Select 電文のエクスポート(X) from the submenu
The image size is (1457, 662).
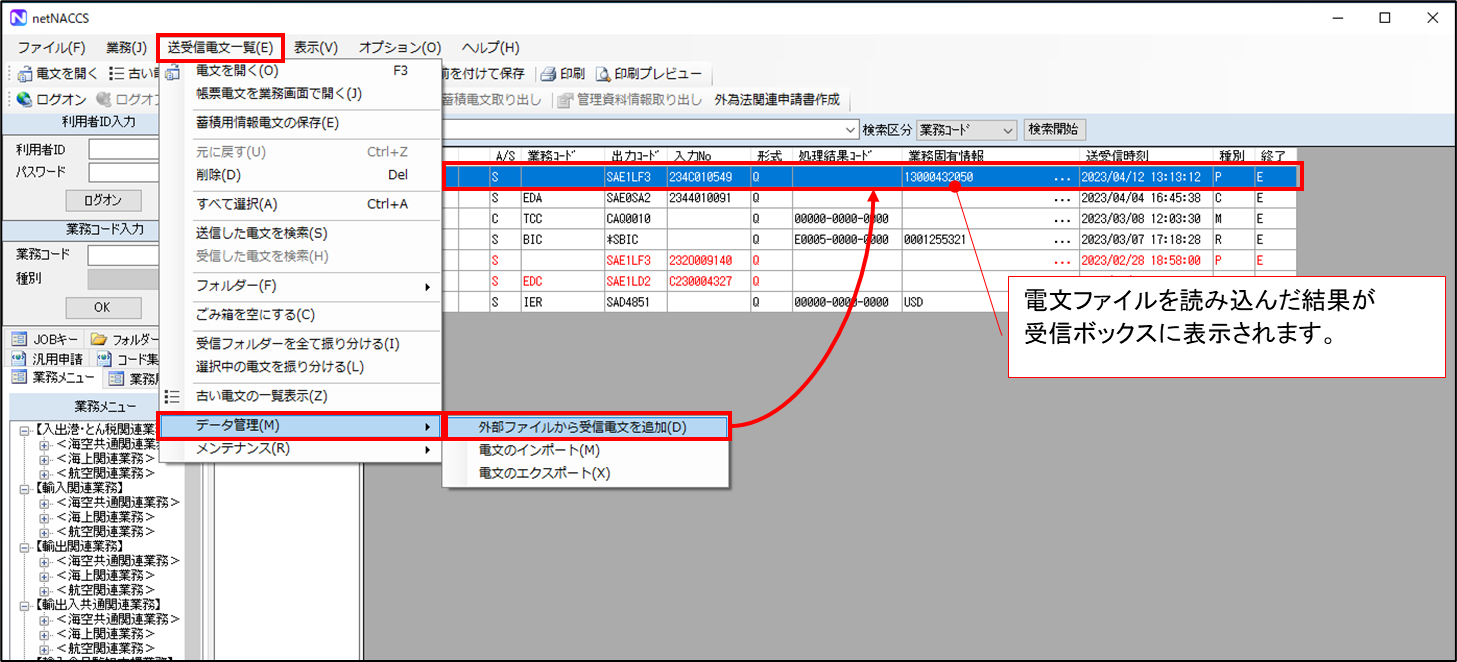(x=544, y=473)
